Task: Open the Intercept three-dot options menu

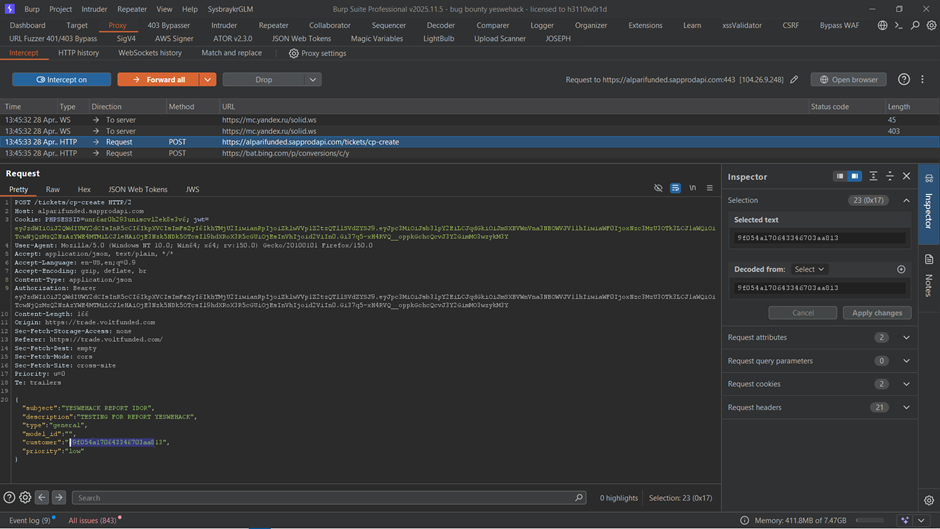Action: click(x=923, y=79)
